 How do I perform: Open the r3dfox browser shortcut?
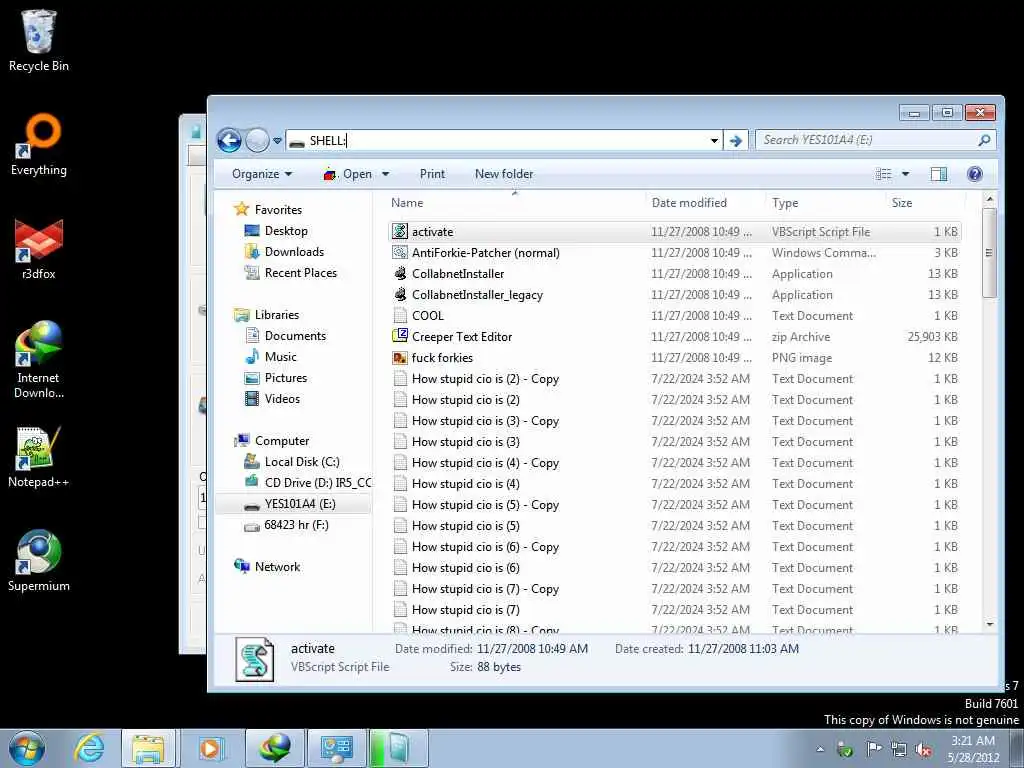[39, 249]
